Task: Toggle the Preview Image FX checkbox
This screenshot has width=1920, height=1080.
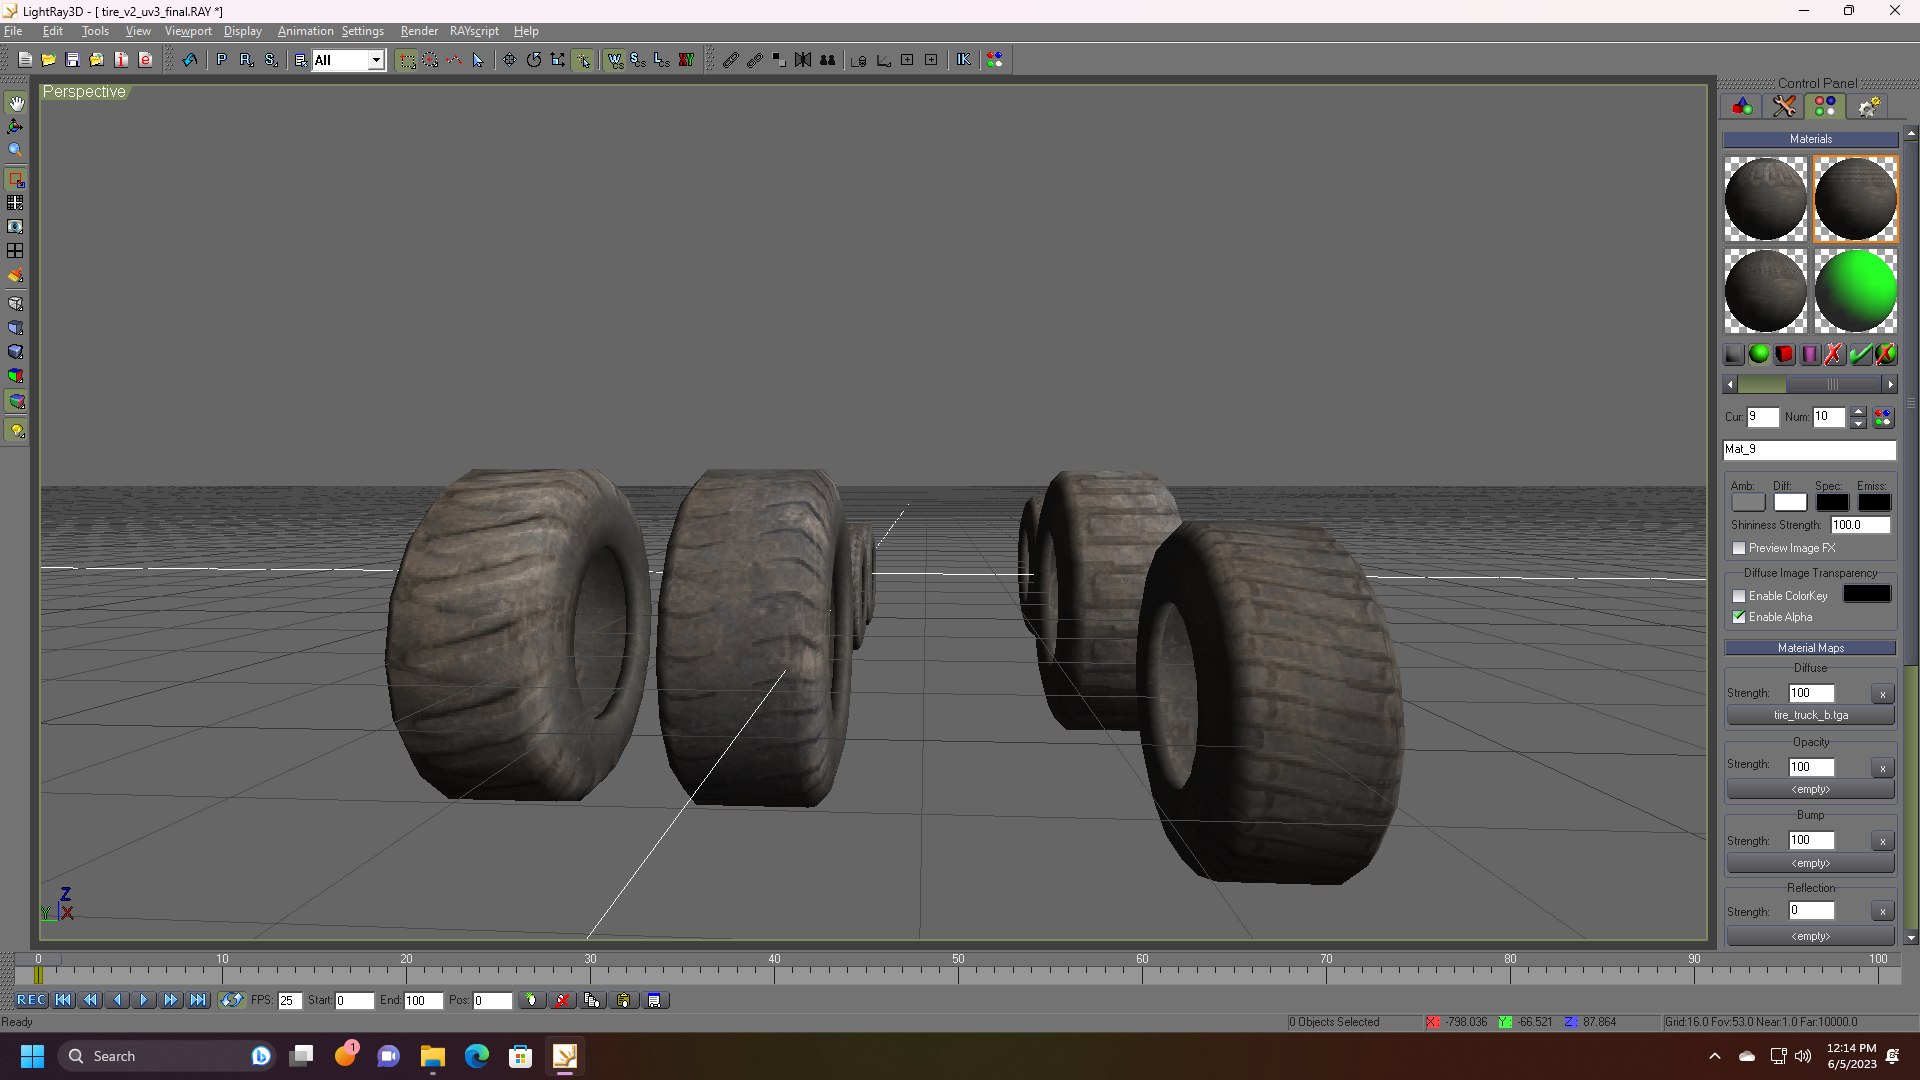Action: tap(1739, 548)
